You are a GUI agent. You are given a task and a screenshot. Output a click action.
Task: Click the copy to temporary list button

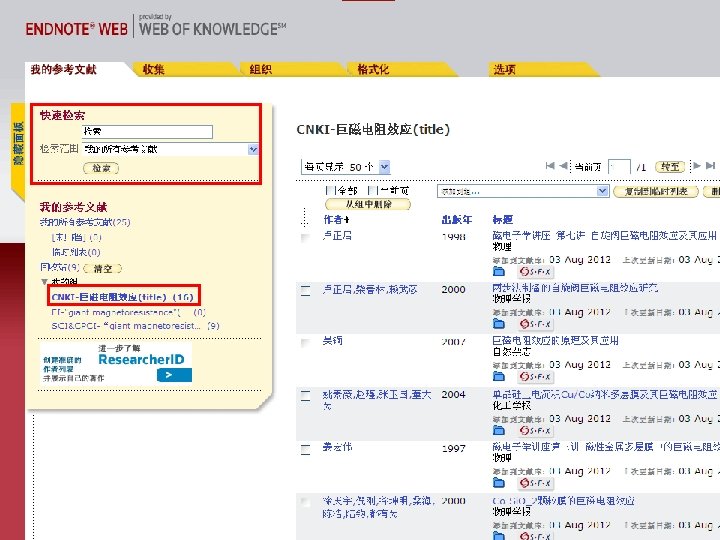pos(656,191)
